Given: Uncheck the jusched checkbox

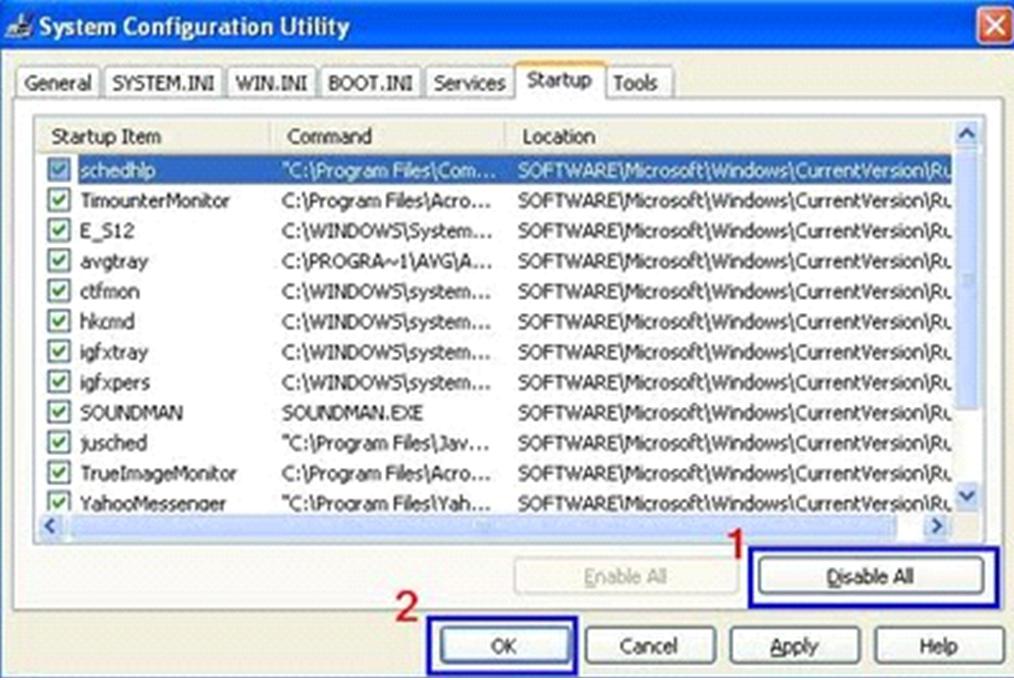Looking at the screenshot, I should coord(59,443).
